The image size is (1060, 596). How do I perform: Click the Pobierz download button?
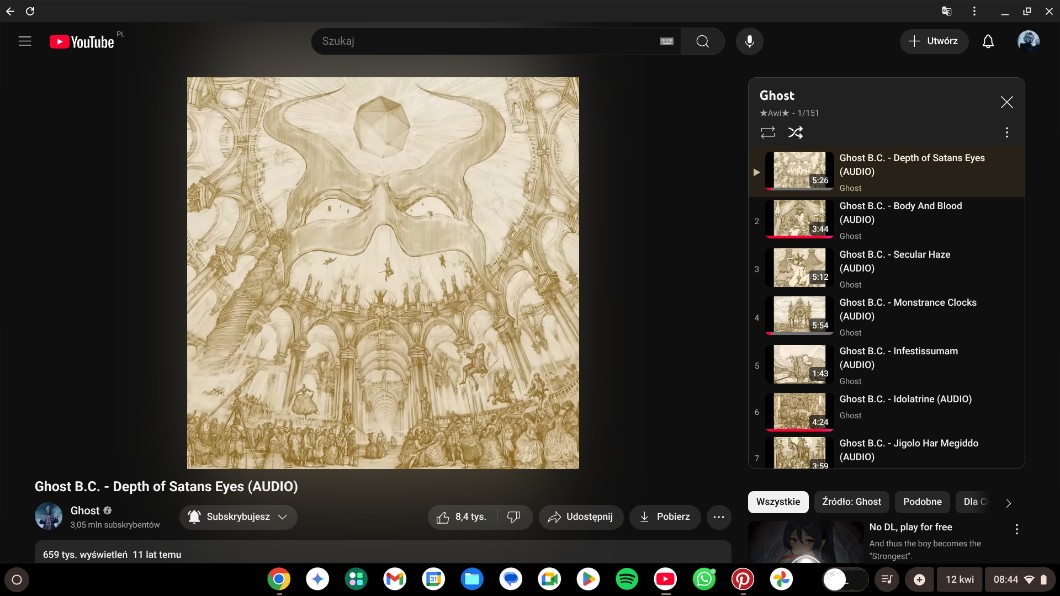coord(664,517)
